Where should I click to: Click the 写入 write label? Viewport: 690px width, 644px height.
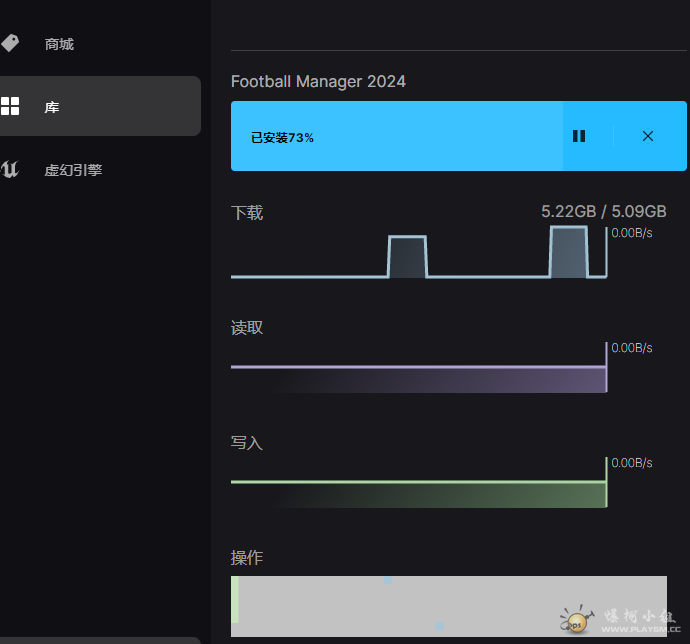pyautogui.click(x=247, y=442)
